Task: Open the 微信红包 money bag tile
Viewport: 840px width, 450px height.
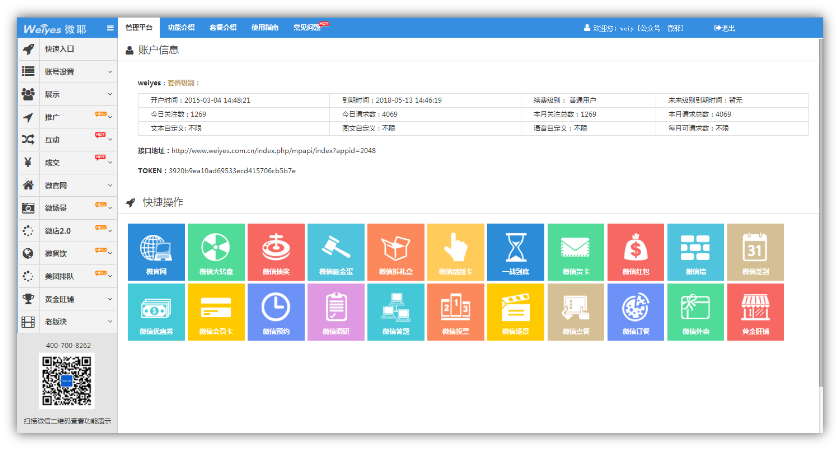Action: 636,252
